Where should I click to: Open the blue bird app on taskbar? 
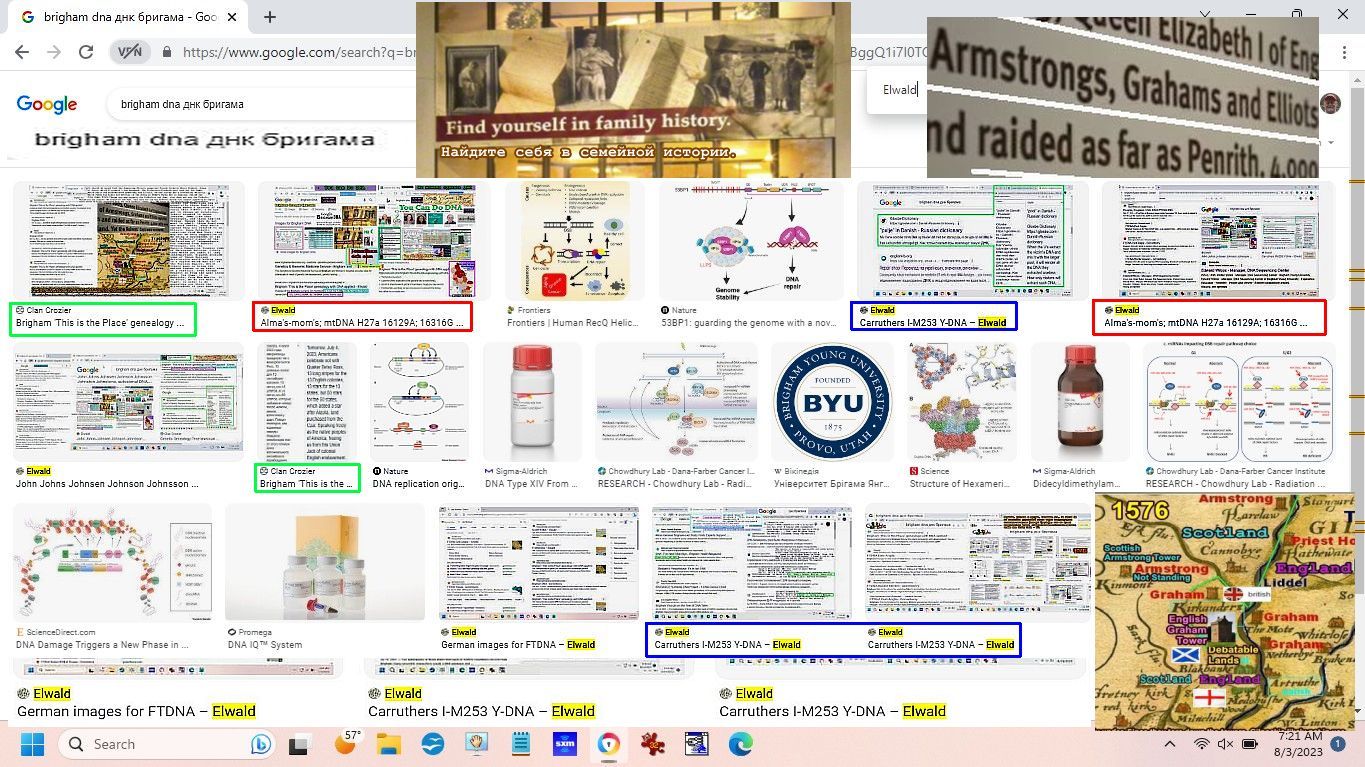tap(432, 744)
